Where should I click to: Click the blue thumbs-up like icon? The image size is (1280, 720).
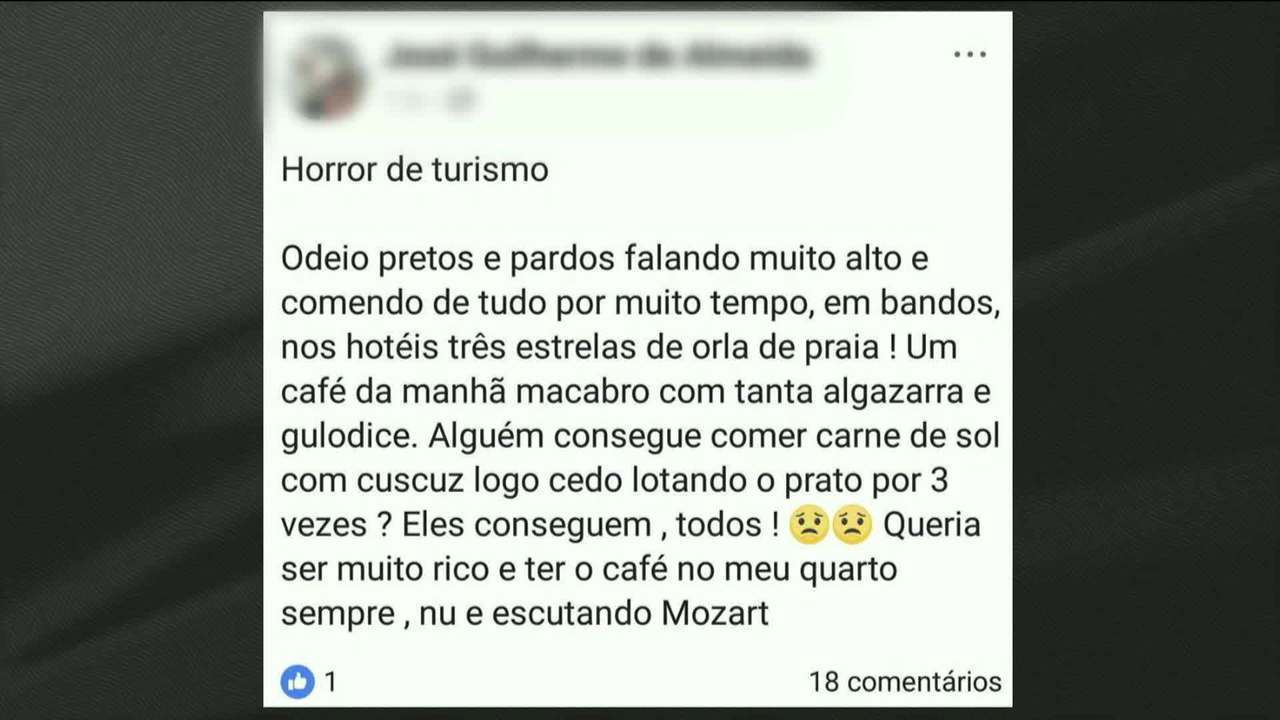(x=297, y=682)
